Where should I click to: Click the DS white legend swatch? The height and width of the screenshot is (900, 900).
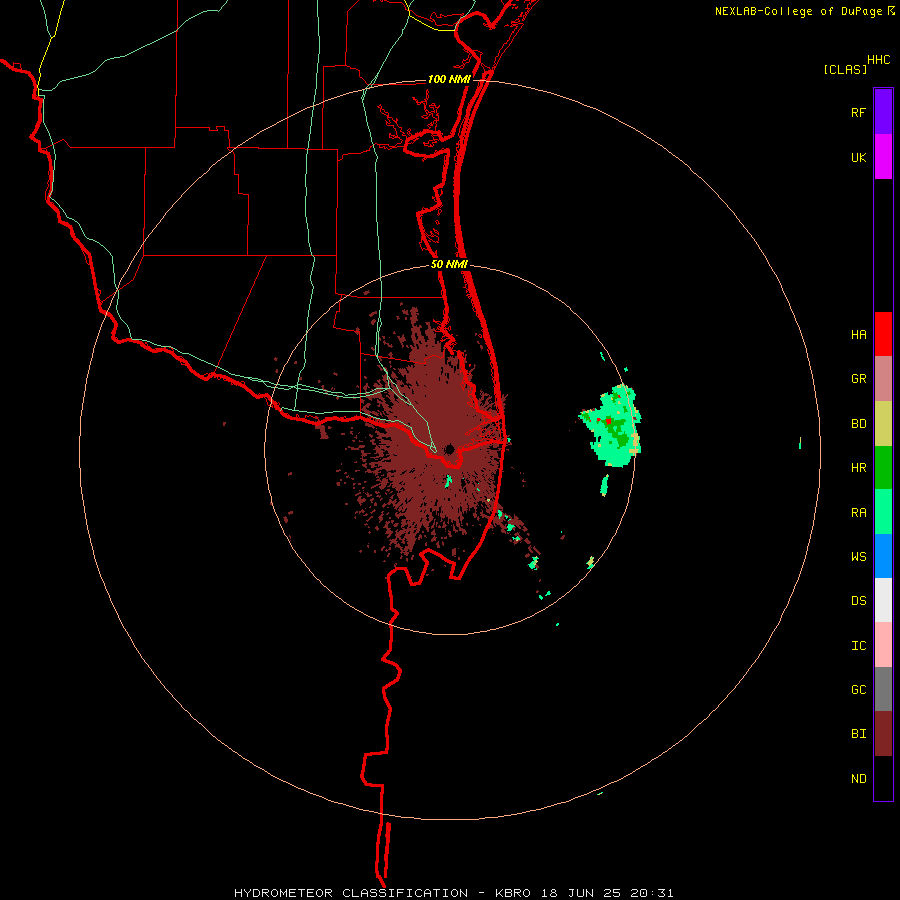click(883, 600)
